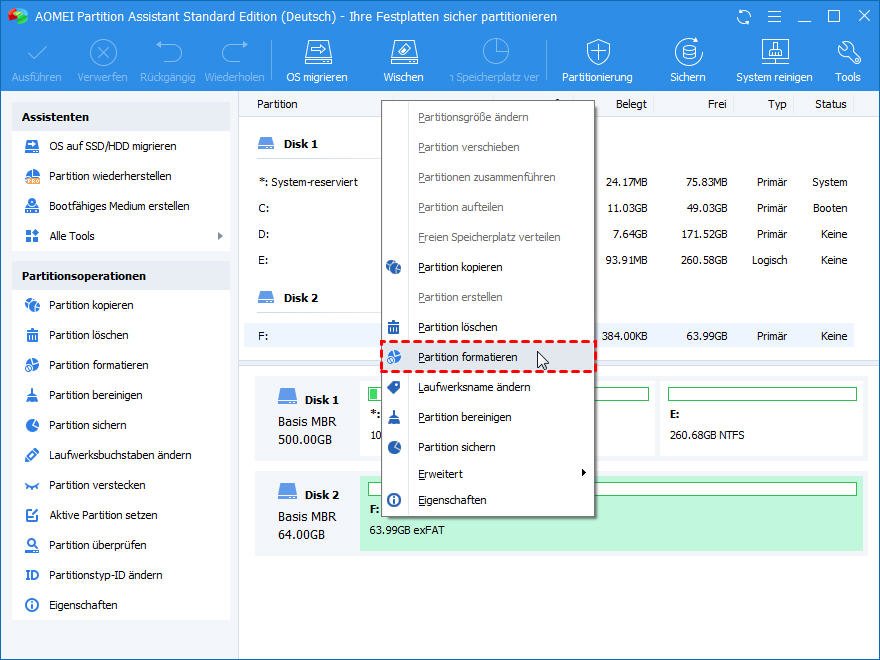
Task: Click Laufwerksbuchstaben ändern in the sidebar
Action: pos(121,455)
